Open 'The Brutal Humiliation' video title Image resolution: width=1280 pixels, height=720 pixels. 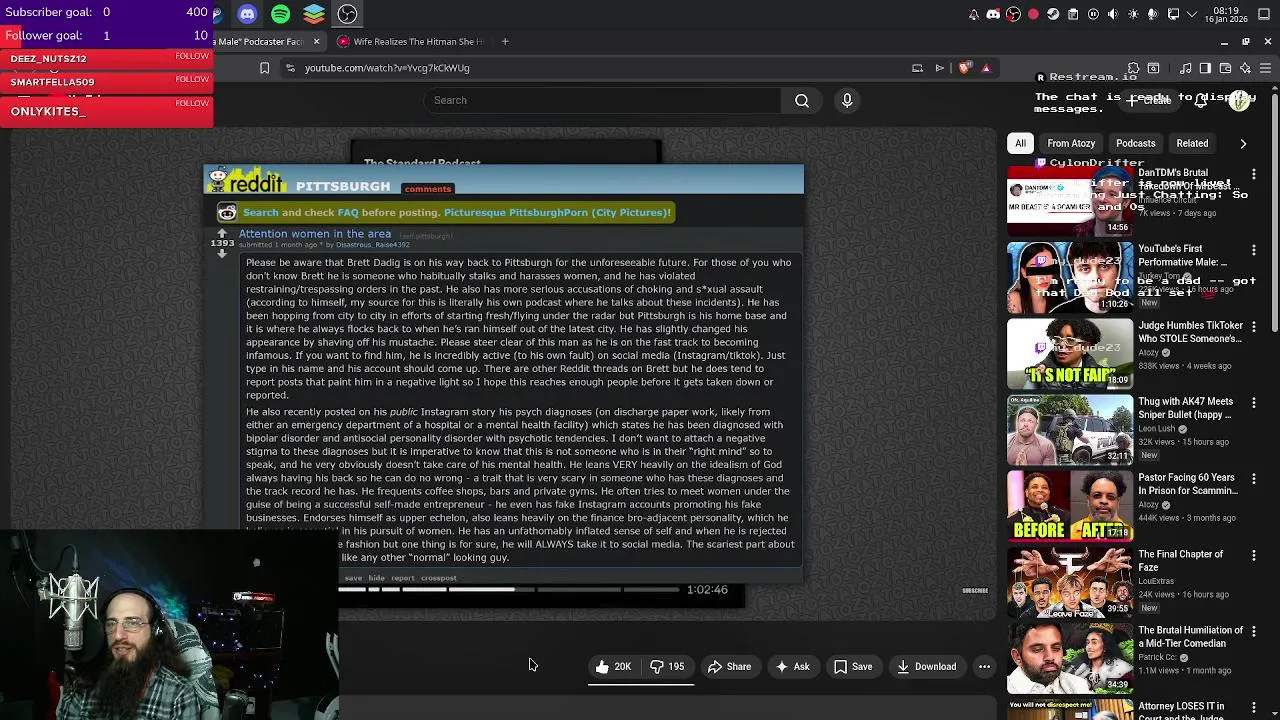(1190, 637)
